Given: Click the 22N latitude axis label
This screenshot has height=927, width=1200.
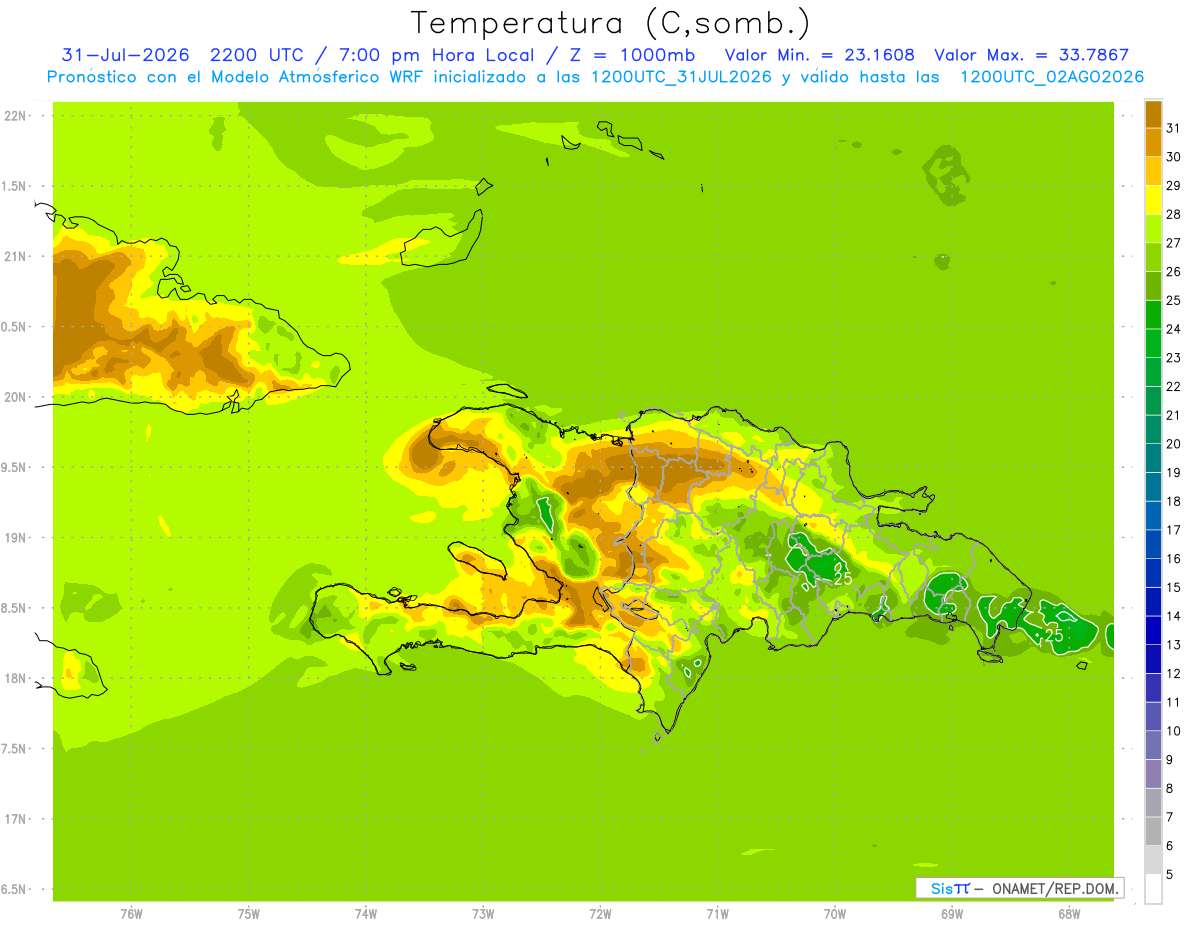Looking at the screenshot, I should click(x=15, y=116).
